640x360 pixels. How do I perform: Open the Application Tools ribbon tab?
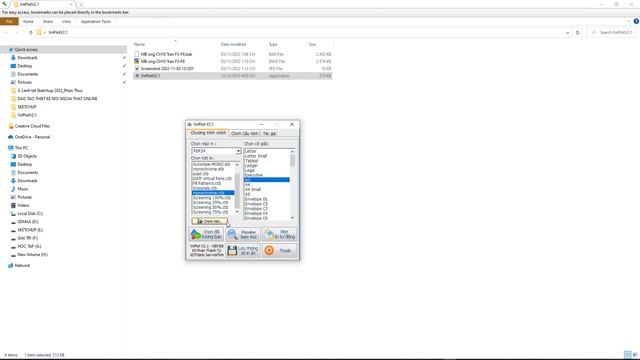pos(96,21)
